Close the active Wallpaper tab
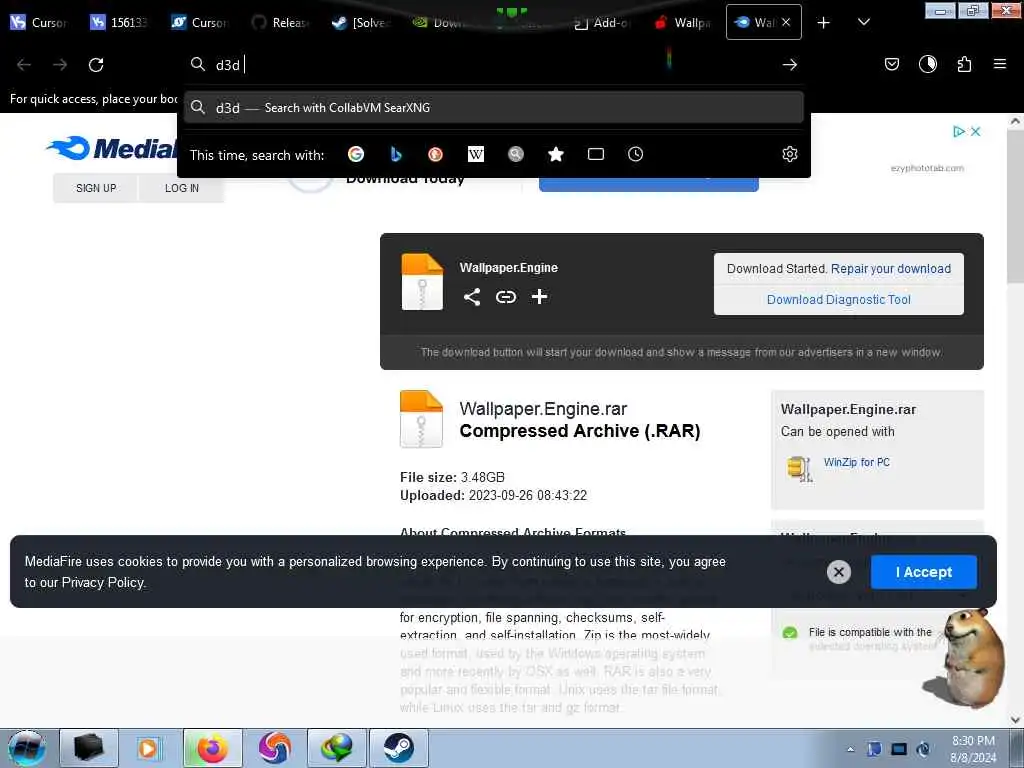This screenshot has height=768, width=1024. coord(786,22)
